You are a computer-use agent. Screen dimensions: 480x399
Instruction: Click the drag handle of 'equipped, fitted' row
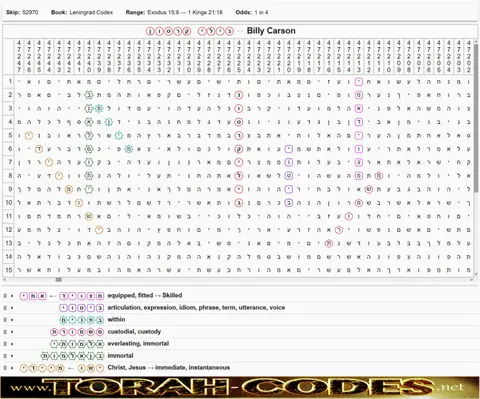(x=5, y=296)
